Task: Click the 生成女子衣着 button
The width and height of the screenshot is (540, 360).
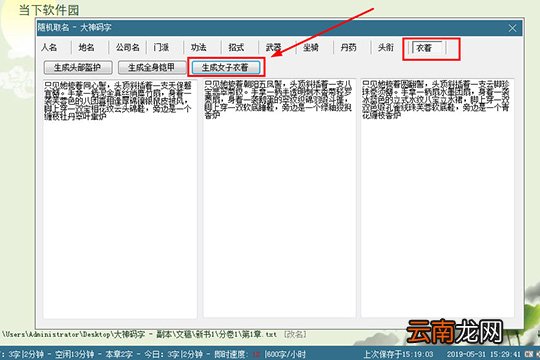Action: click(226, 68)
